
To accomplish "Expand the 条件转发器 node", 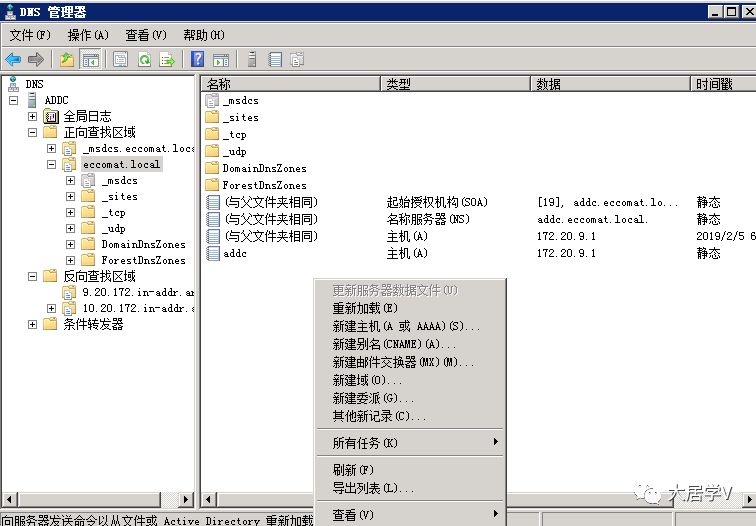I will pos(32,324).
